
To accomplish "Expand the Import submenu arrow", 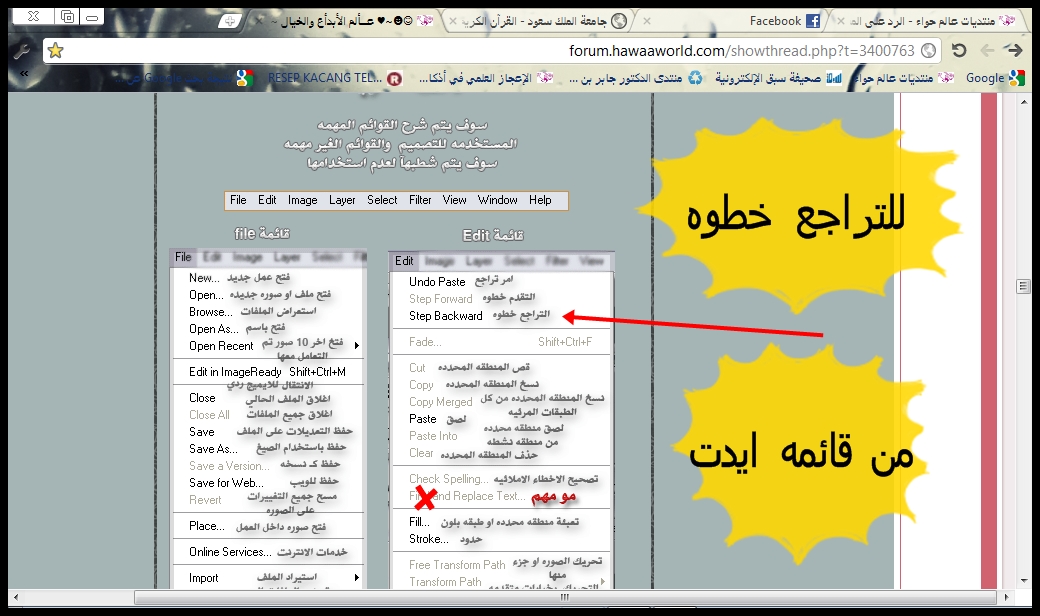I will 357,578.
